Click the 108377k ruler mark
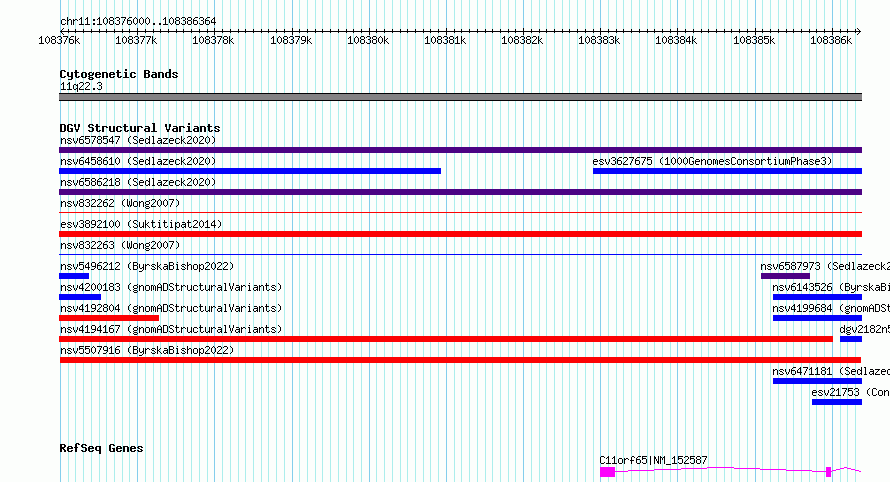This screenshot has height=482, width=890. coord(136,40)
